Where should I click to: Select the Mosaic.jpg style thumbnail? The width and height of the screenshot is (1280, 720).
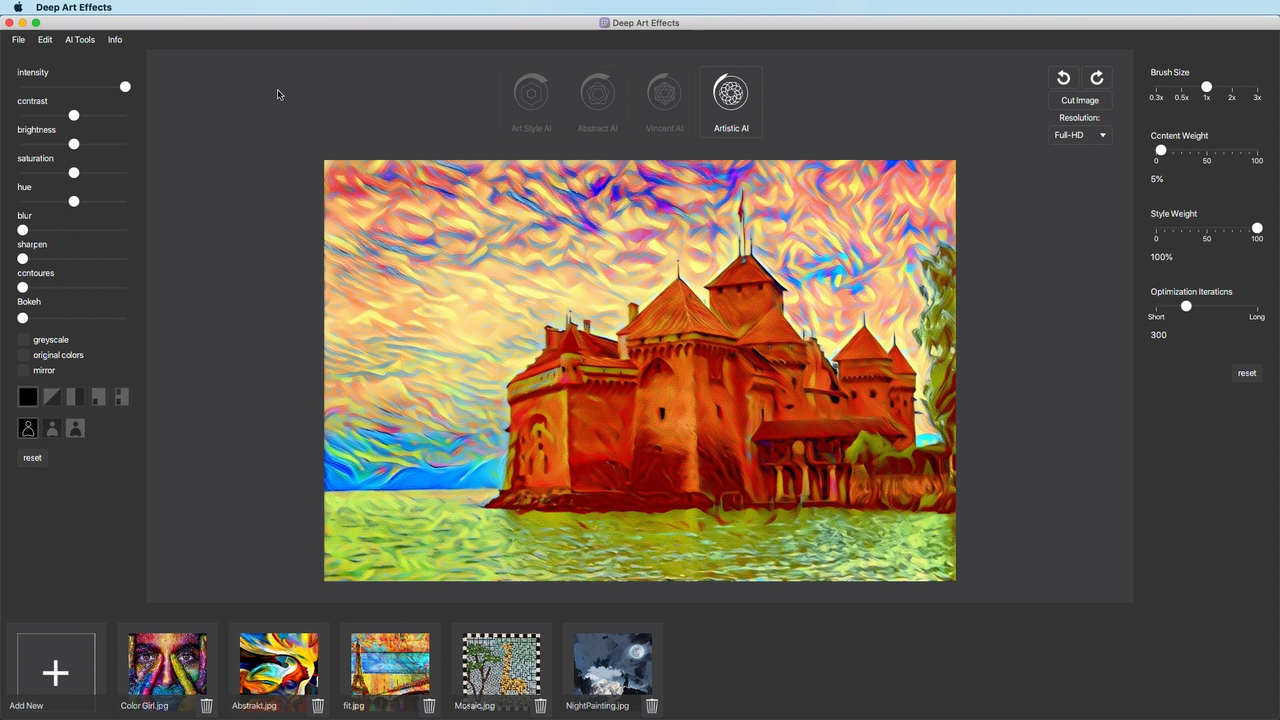point(501,663)
